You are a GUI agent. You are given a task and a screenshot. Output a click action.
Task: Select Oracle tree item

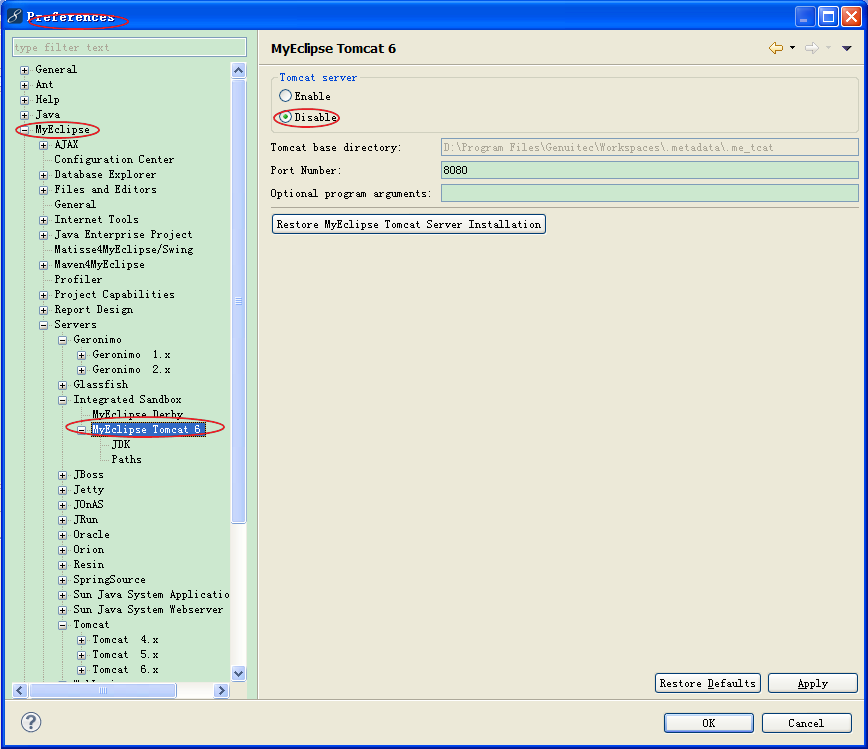click(x=91, y=534)
